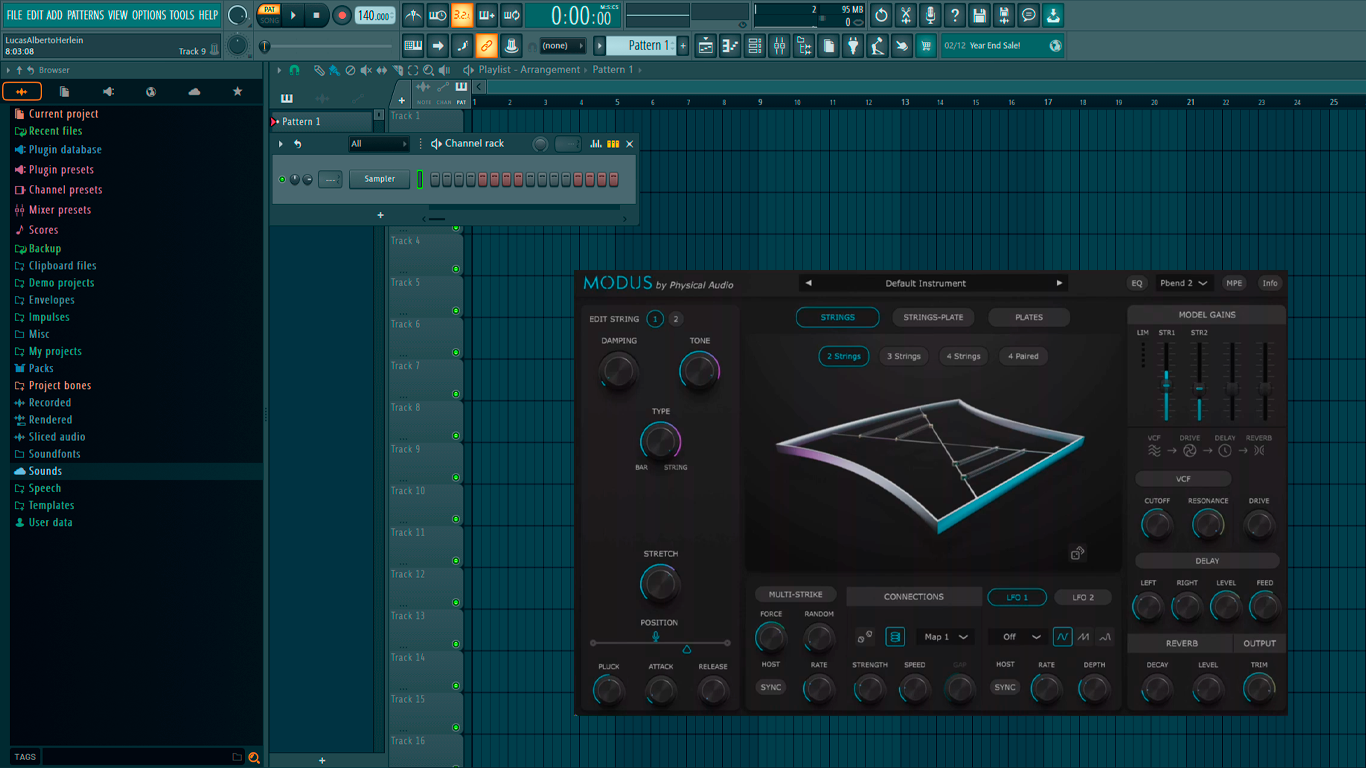Click the shopping cart icon in toolbar

click(x=926, y=46)
